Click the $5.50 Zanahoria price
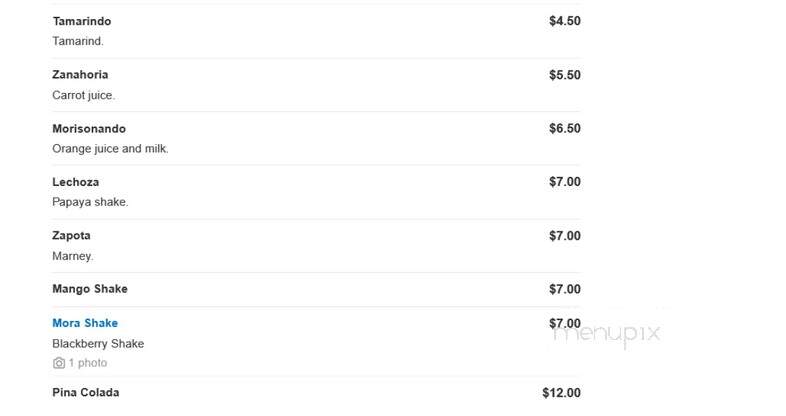This screenshot has height=416, width=786. pyautogui.click(x=565, y=75)
